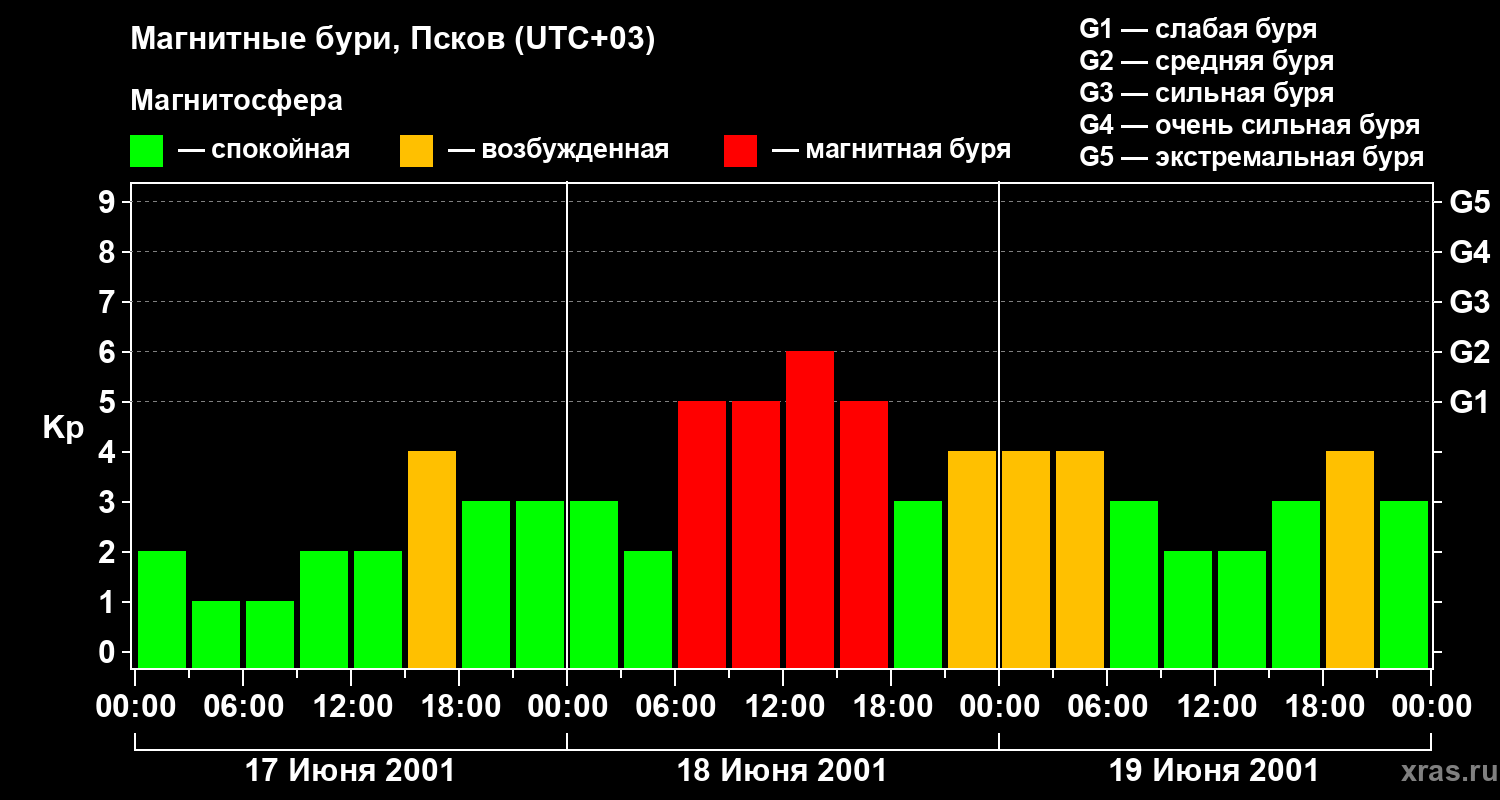This screenshot has width=1500, height=800.
Task: Click the 18:00–21:00 yellow bar on 19 Июня
Action: [x=1350, y=559]
